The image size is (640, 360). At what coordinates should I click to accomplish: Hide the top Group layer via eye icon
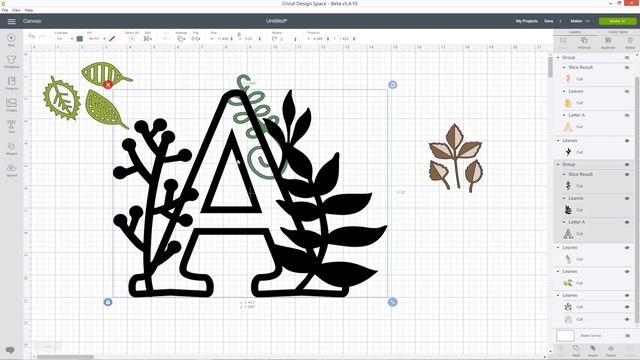point(627,58)
